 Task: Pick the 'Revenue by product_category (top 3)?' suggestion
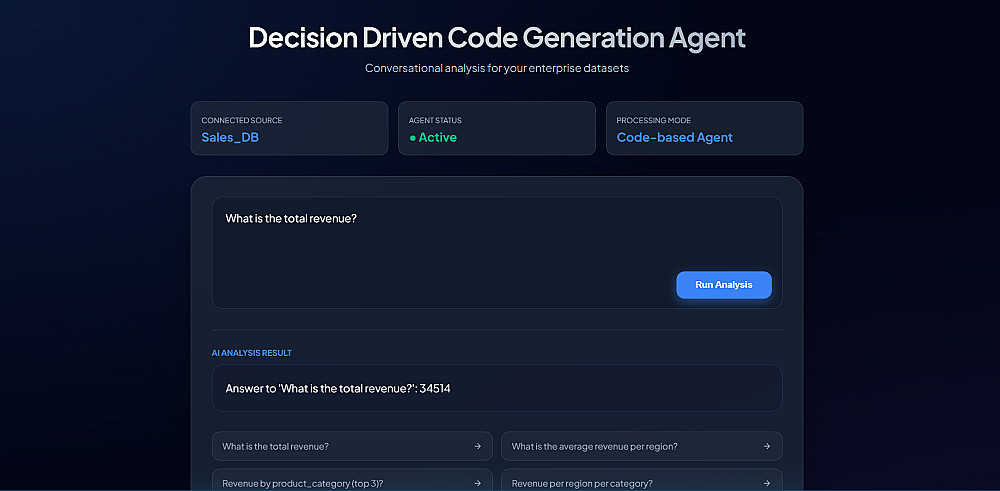(302, 483)
